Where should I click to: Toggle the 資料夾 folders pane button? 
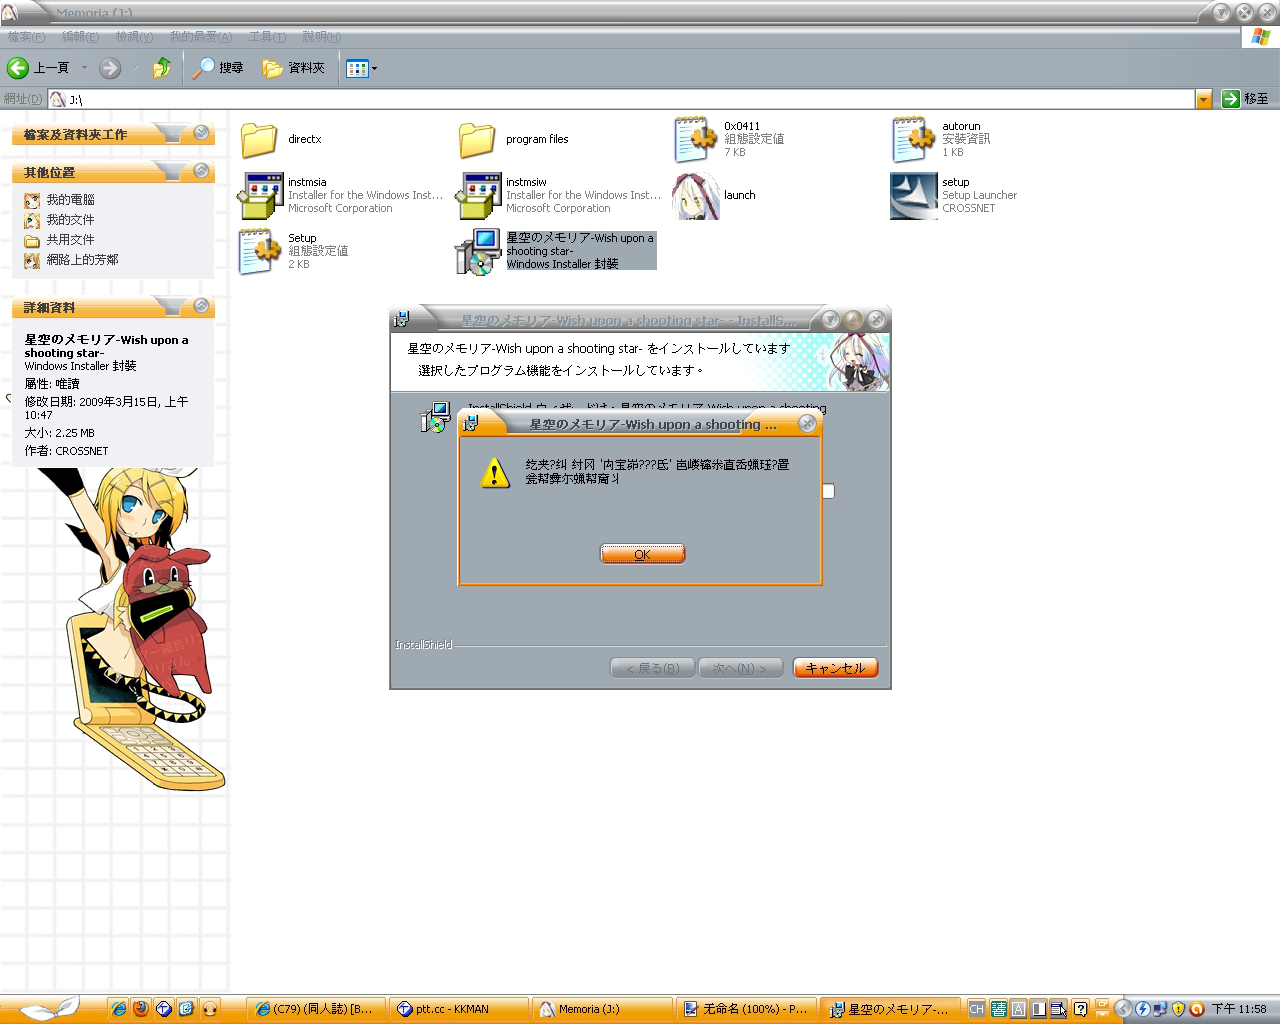(x=294, y=68)
